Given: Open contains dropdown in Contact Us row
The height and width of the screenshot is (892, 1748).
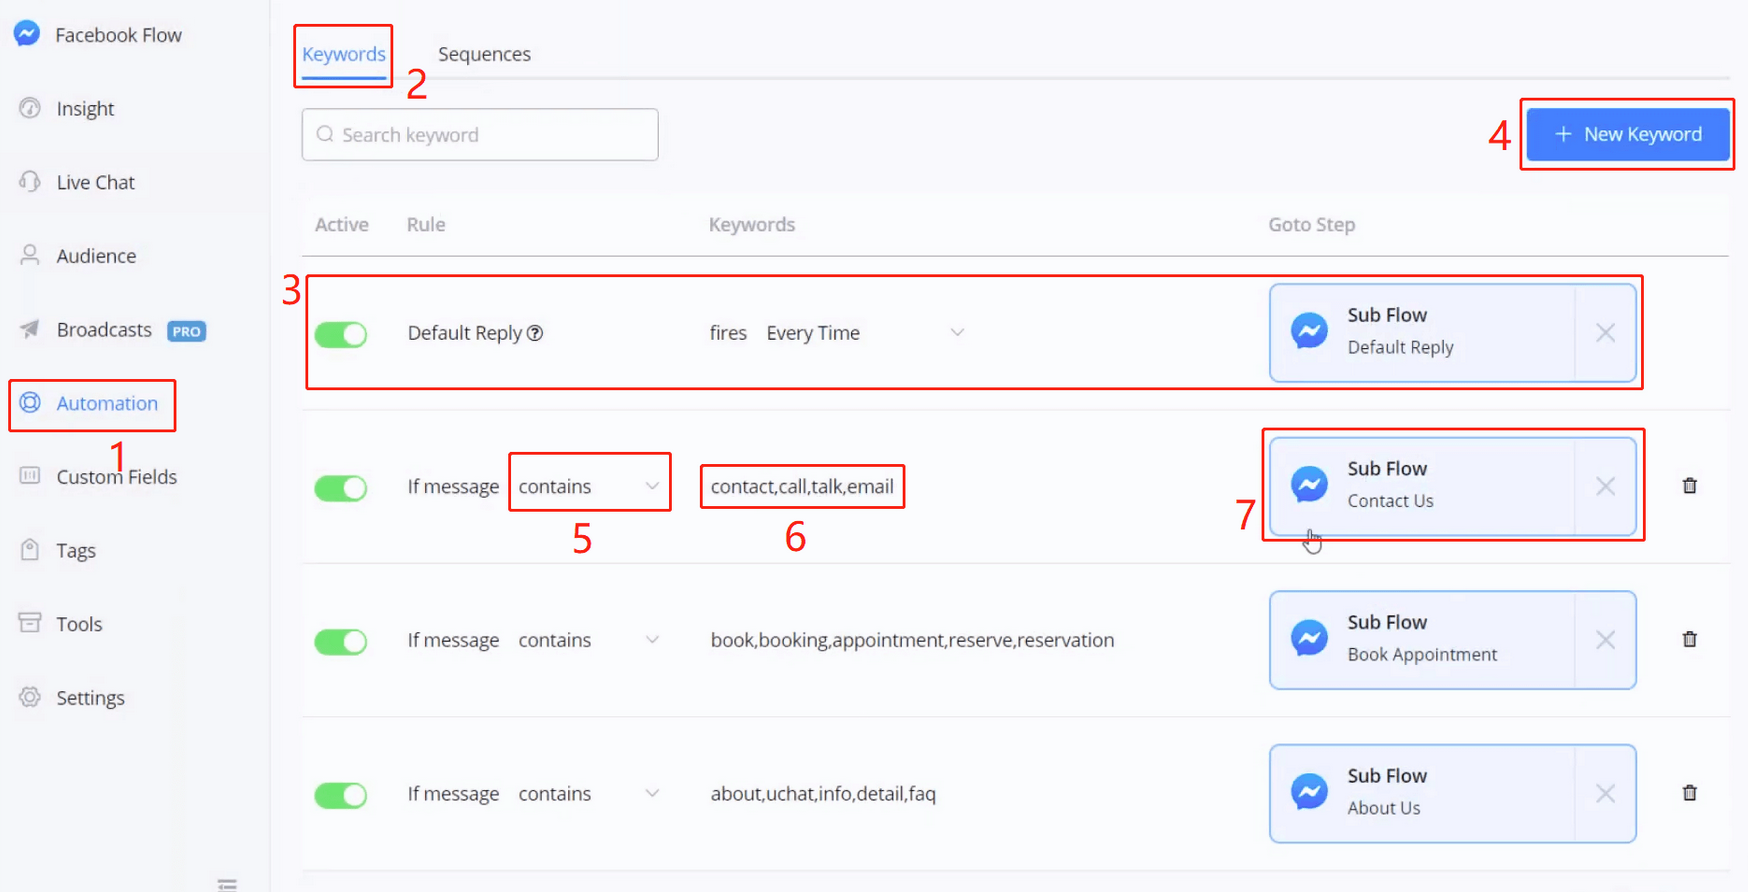Looking at the screenshot, I should tap(590, 486).
